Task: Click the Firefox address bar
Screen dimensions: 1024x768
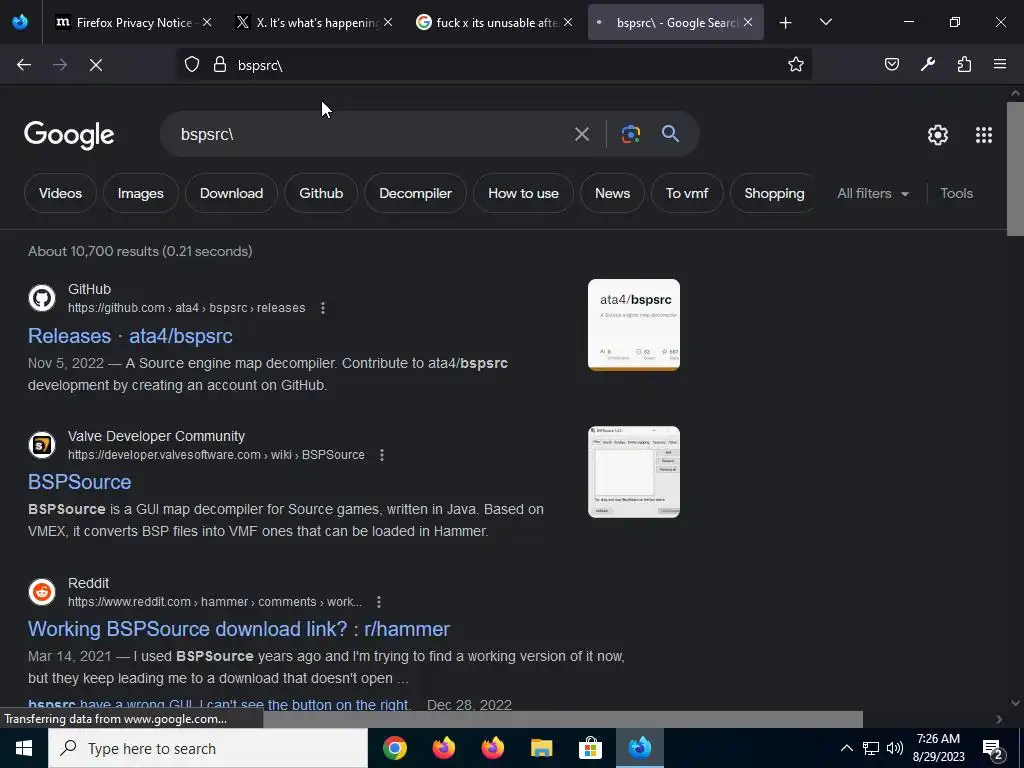Action: [x=496, y=65]
